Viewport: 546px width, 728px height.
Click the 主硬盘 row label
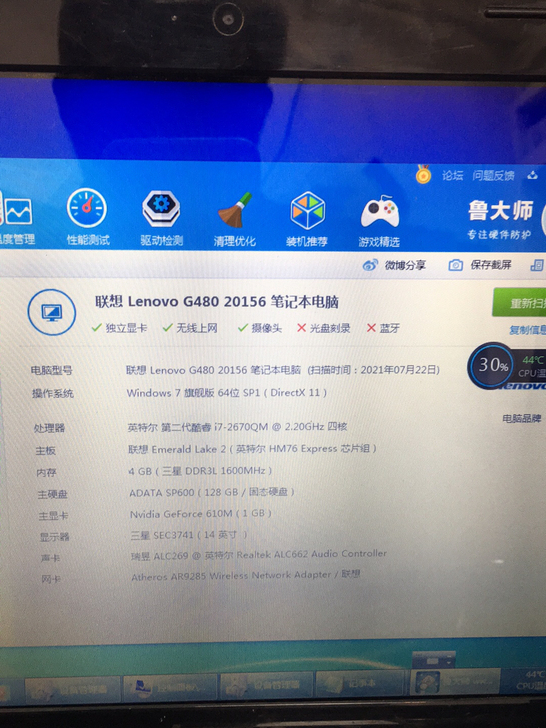[52, 494]
